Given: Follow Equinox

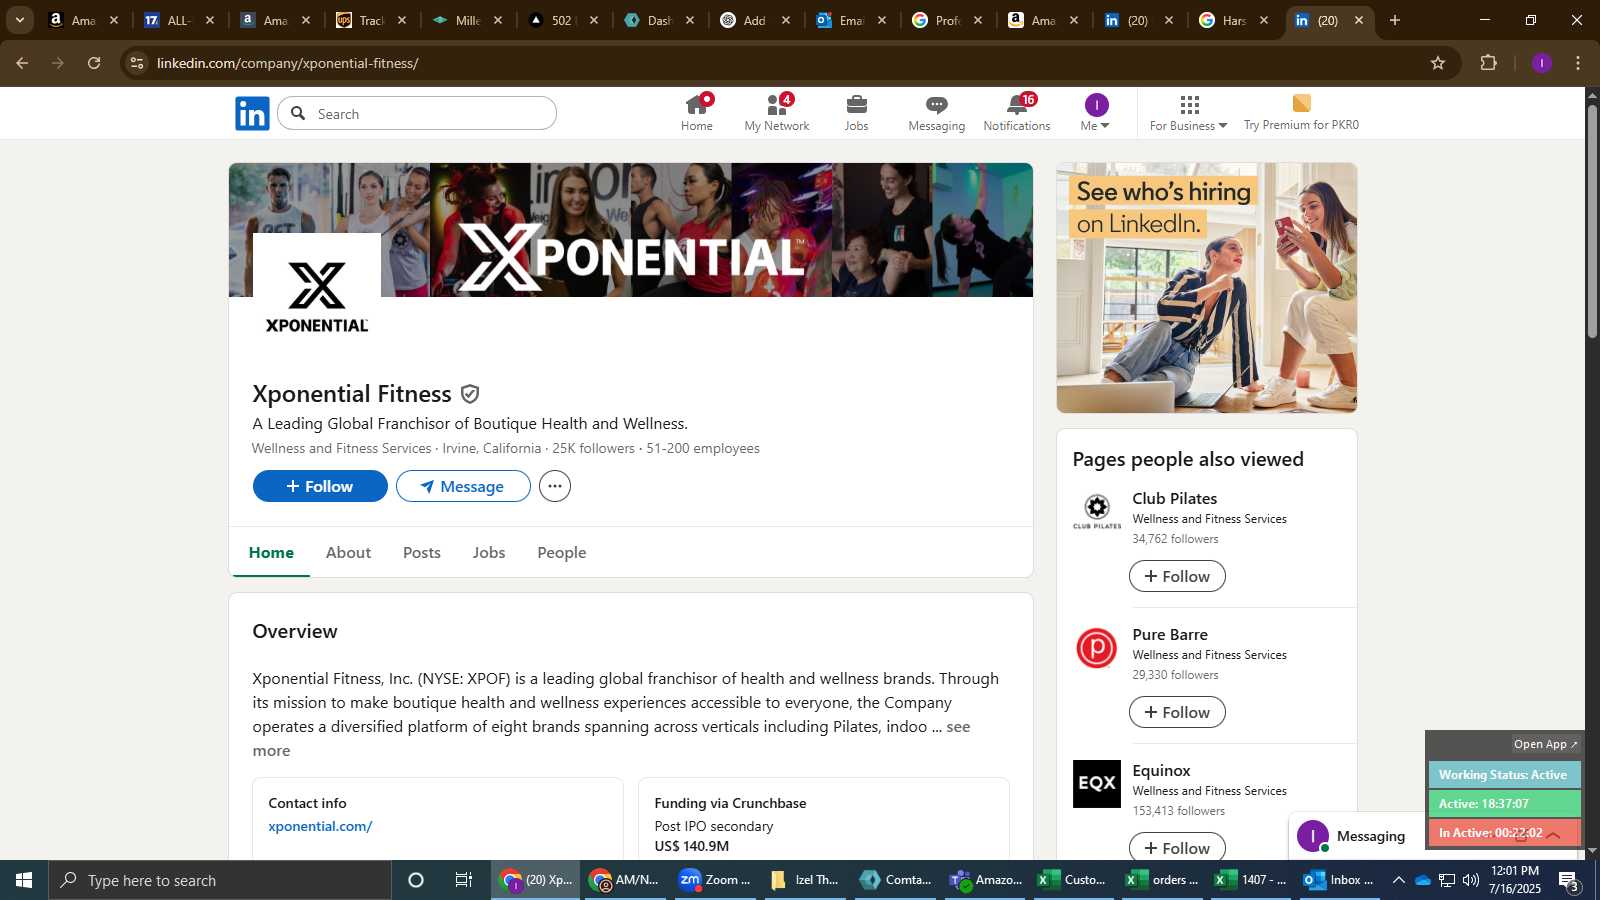Looking at the screenshot, I should (x=1177, y=847).
